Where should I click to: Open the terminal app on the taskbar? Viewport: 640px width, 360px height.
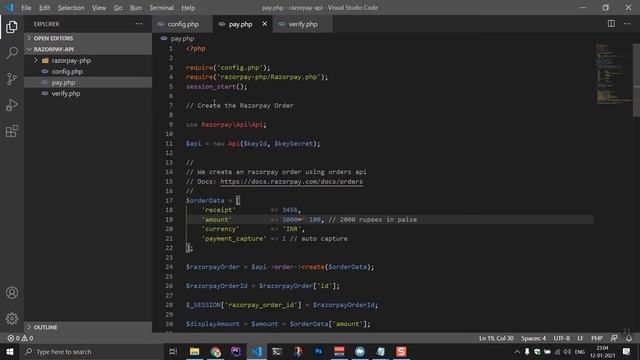[x=277, y=351]
